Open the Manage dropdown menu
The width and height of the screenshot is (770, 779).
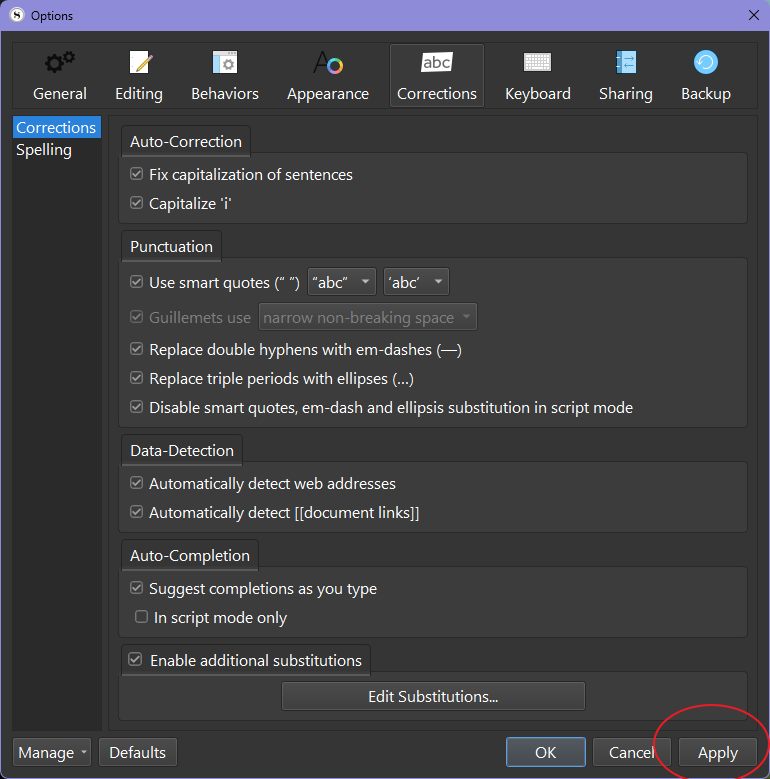(52, 752)
